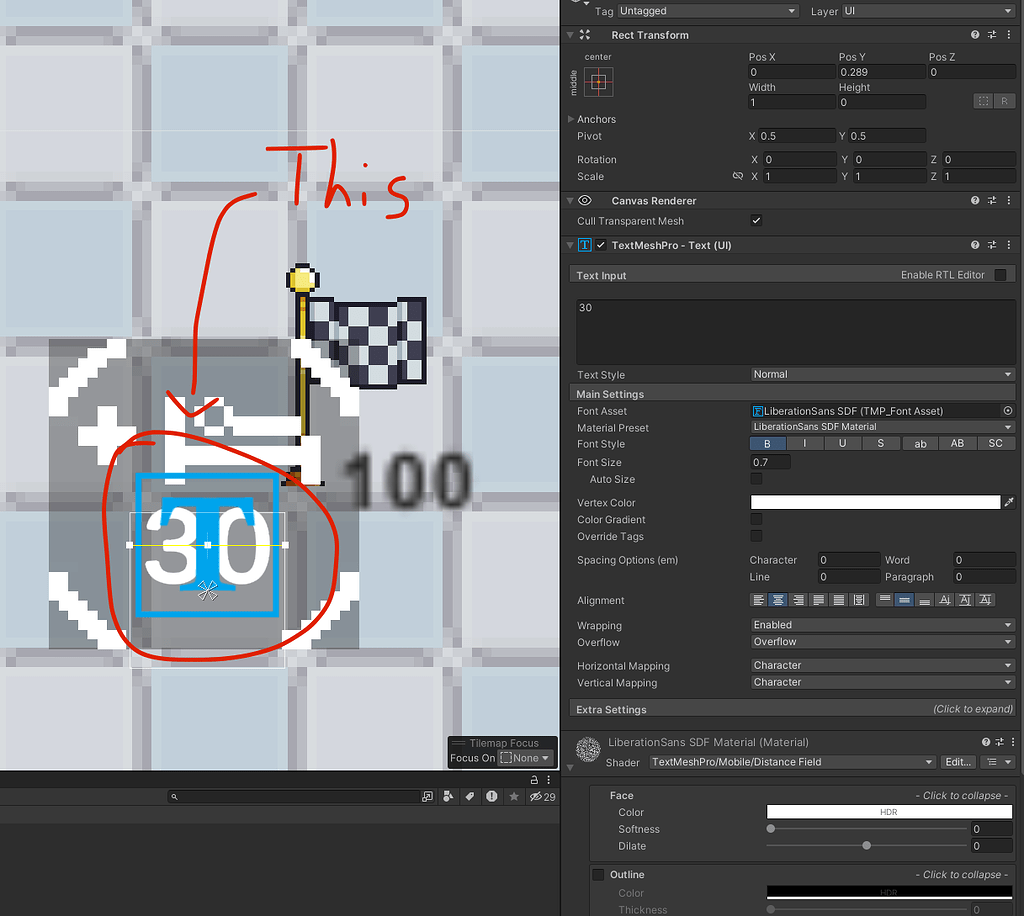The image size is (1024, 916).
Task: Select right text alignment
Action: (799, 600)
